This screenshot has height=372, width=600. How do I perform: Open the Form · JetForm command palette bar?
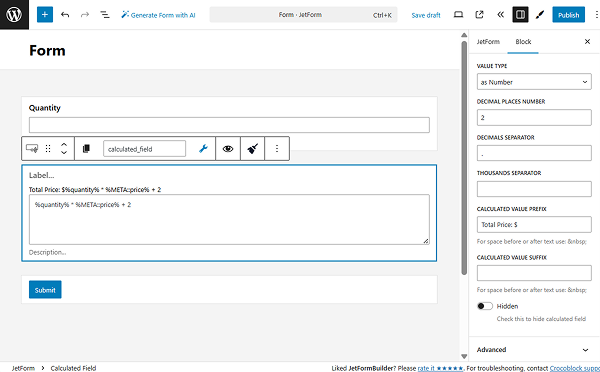[303, 15]
